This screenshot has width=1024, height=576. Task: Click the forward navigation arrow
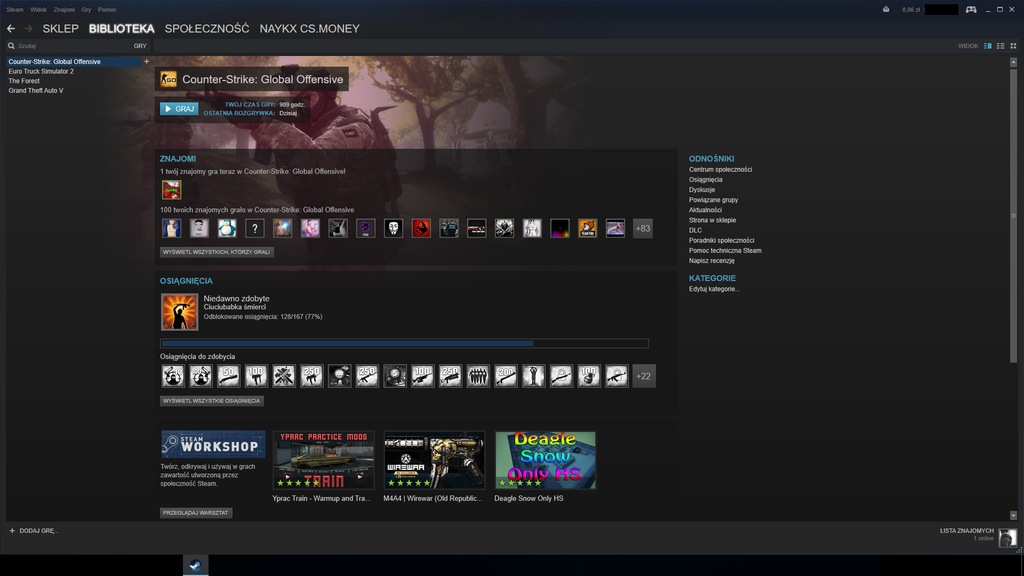28,29
